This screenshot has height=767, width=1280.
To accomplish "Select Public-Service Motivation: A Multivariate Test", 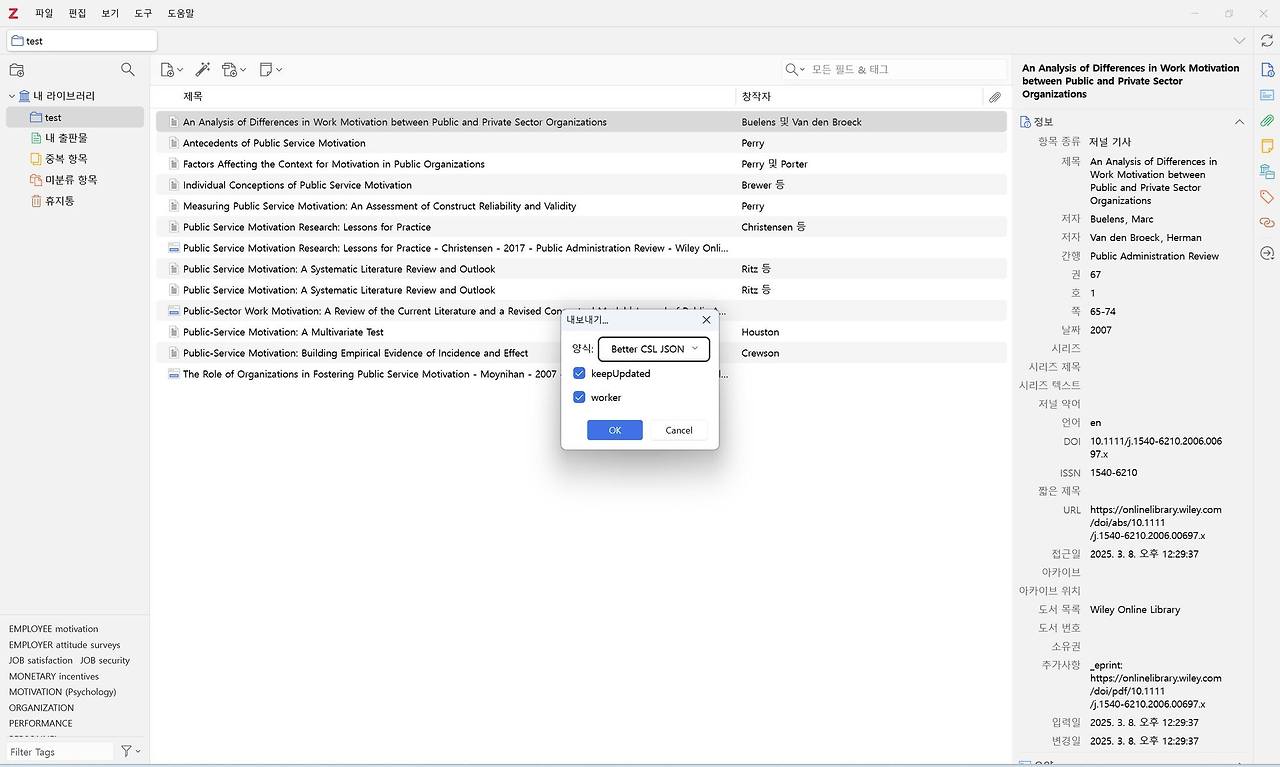I will click(x=581, y=332).
